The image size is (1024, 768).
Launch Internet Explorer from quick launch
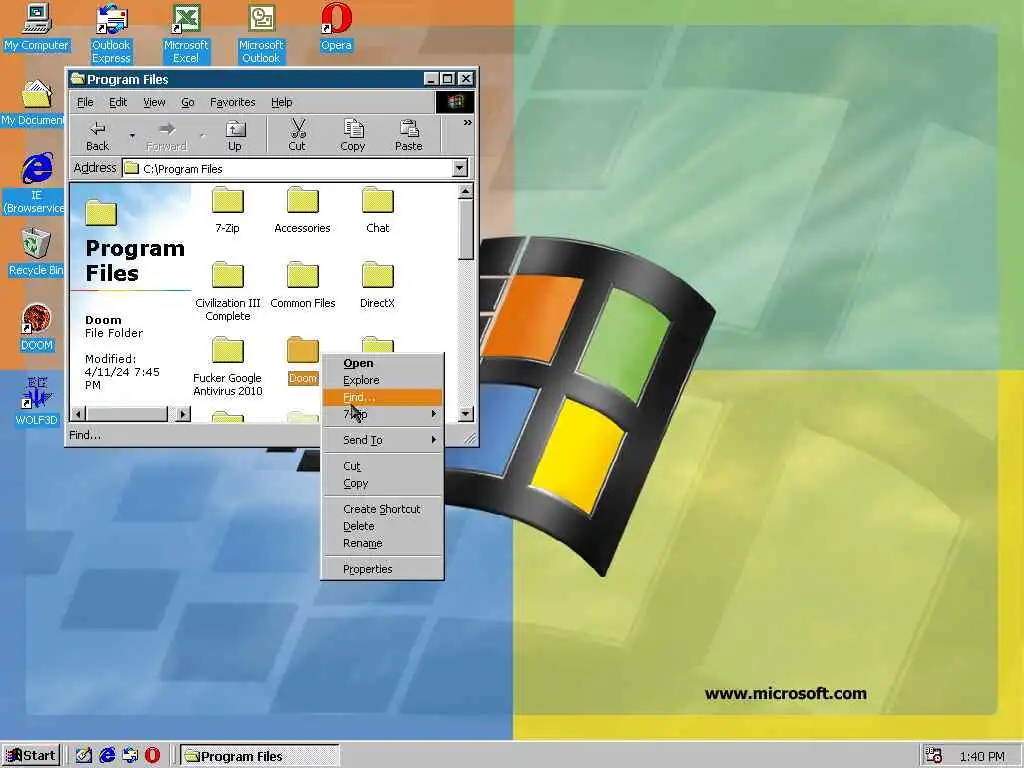[x=107, y=756]
